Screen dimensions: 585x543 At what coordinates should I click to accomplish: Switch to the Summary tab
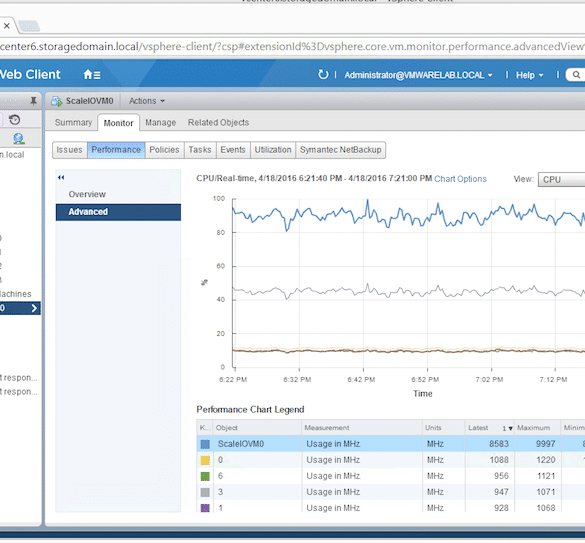click(73, 122)
